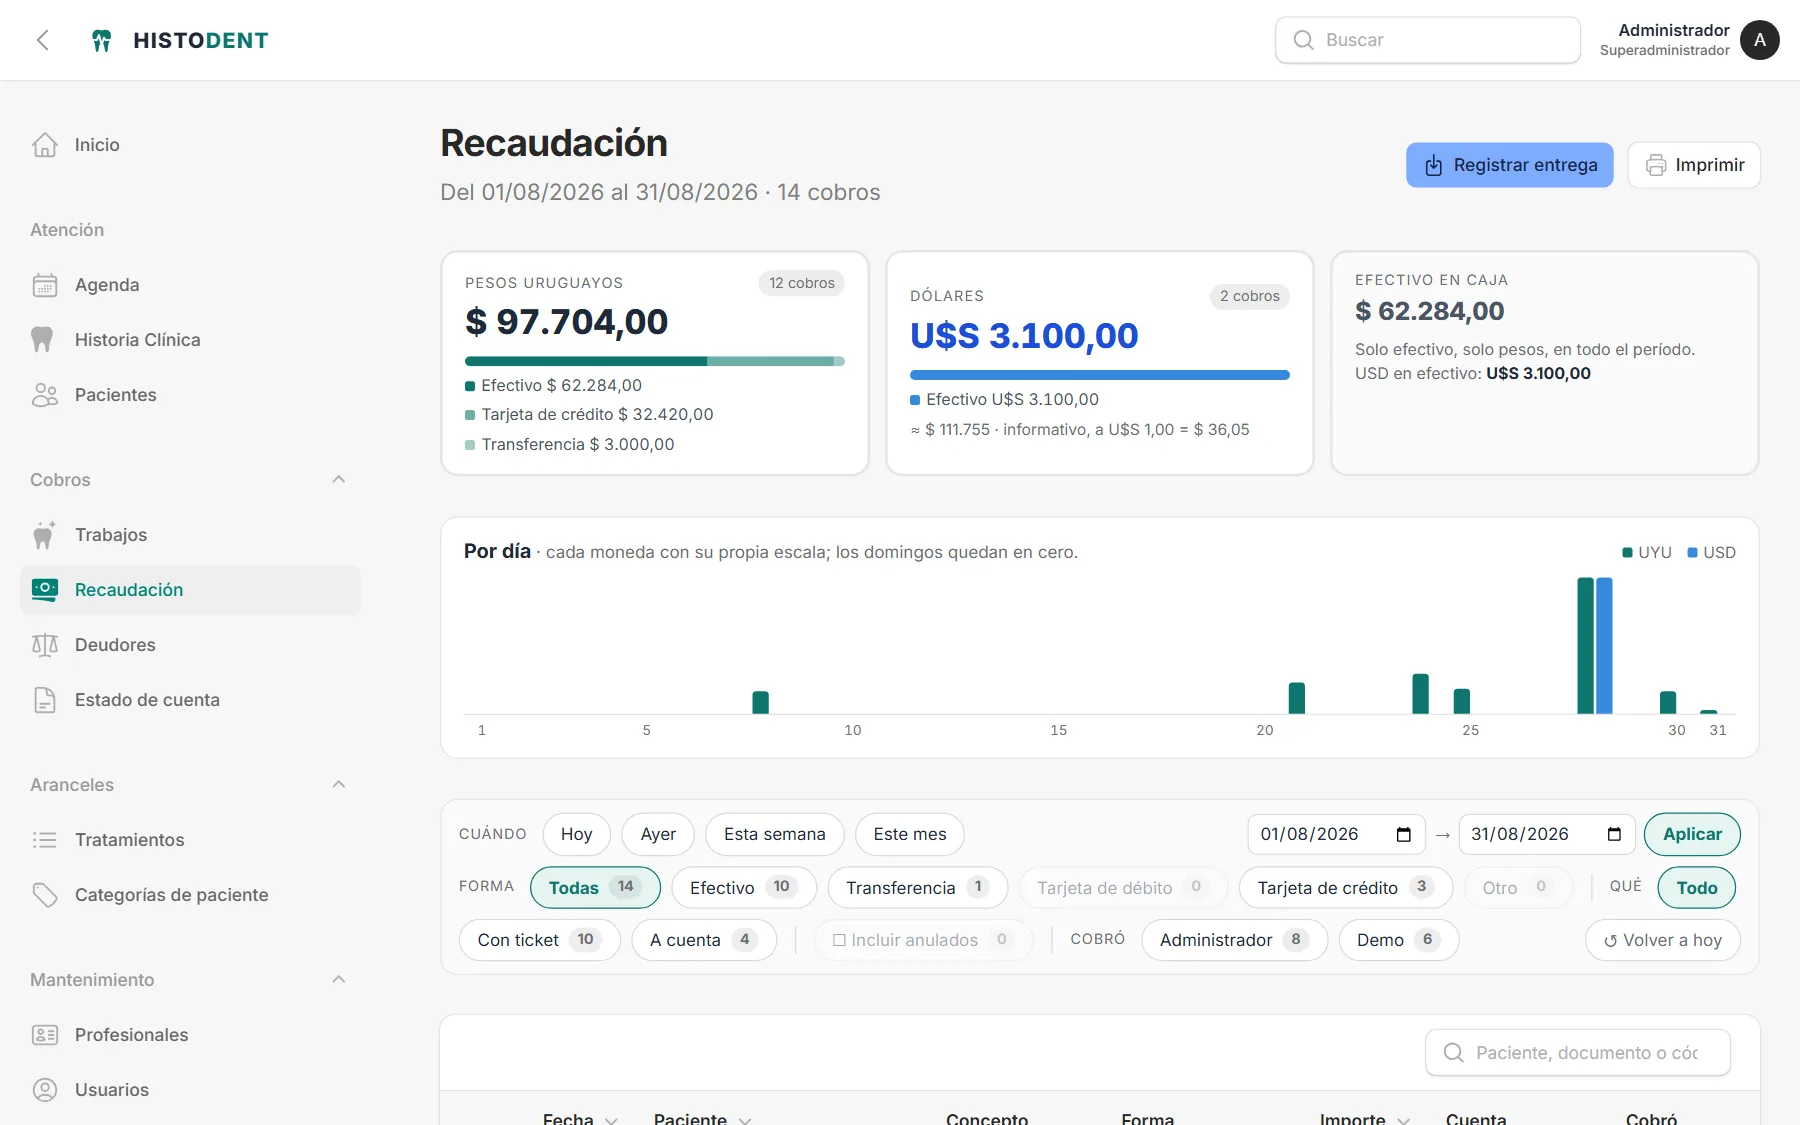Click the Deudores balance scale icon

coord(45,645)
